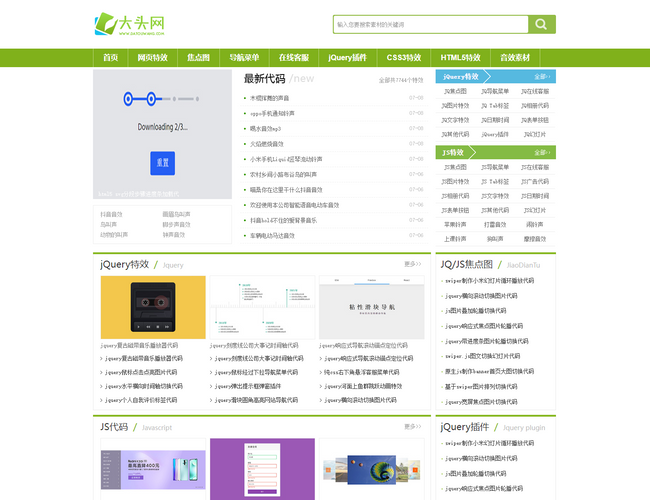Viewport: 650px width, 500px height.
Task: Click the blue jQuery特效 sidebar heading
Action: 461,77
